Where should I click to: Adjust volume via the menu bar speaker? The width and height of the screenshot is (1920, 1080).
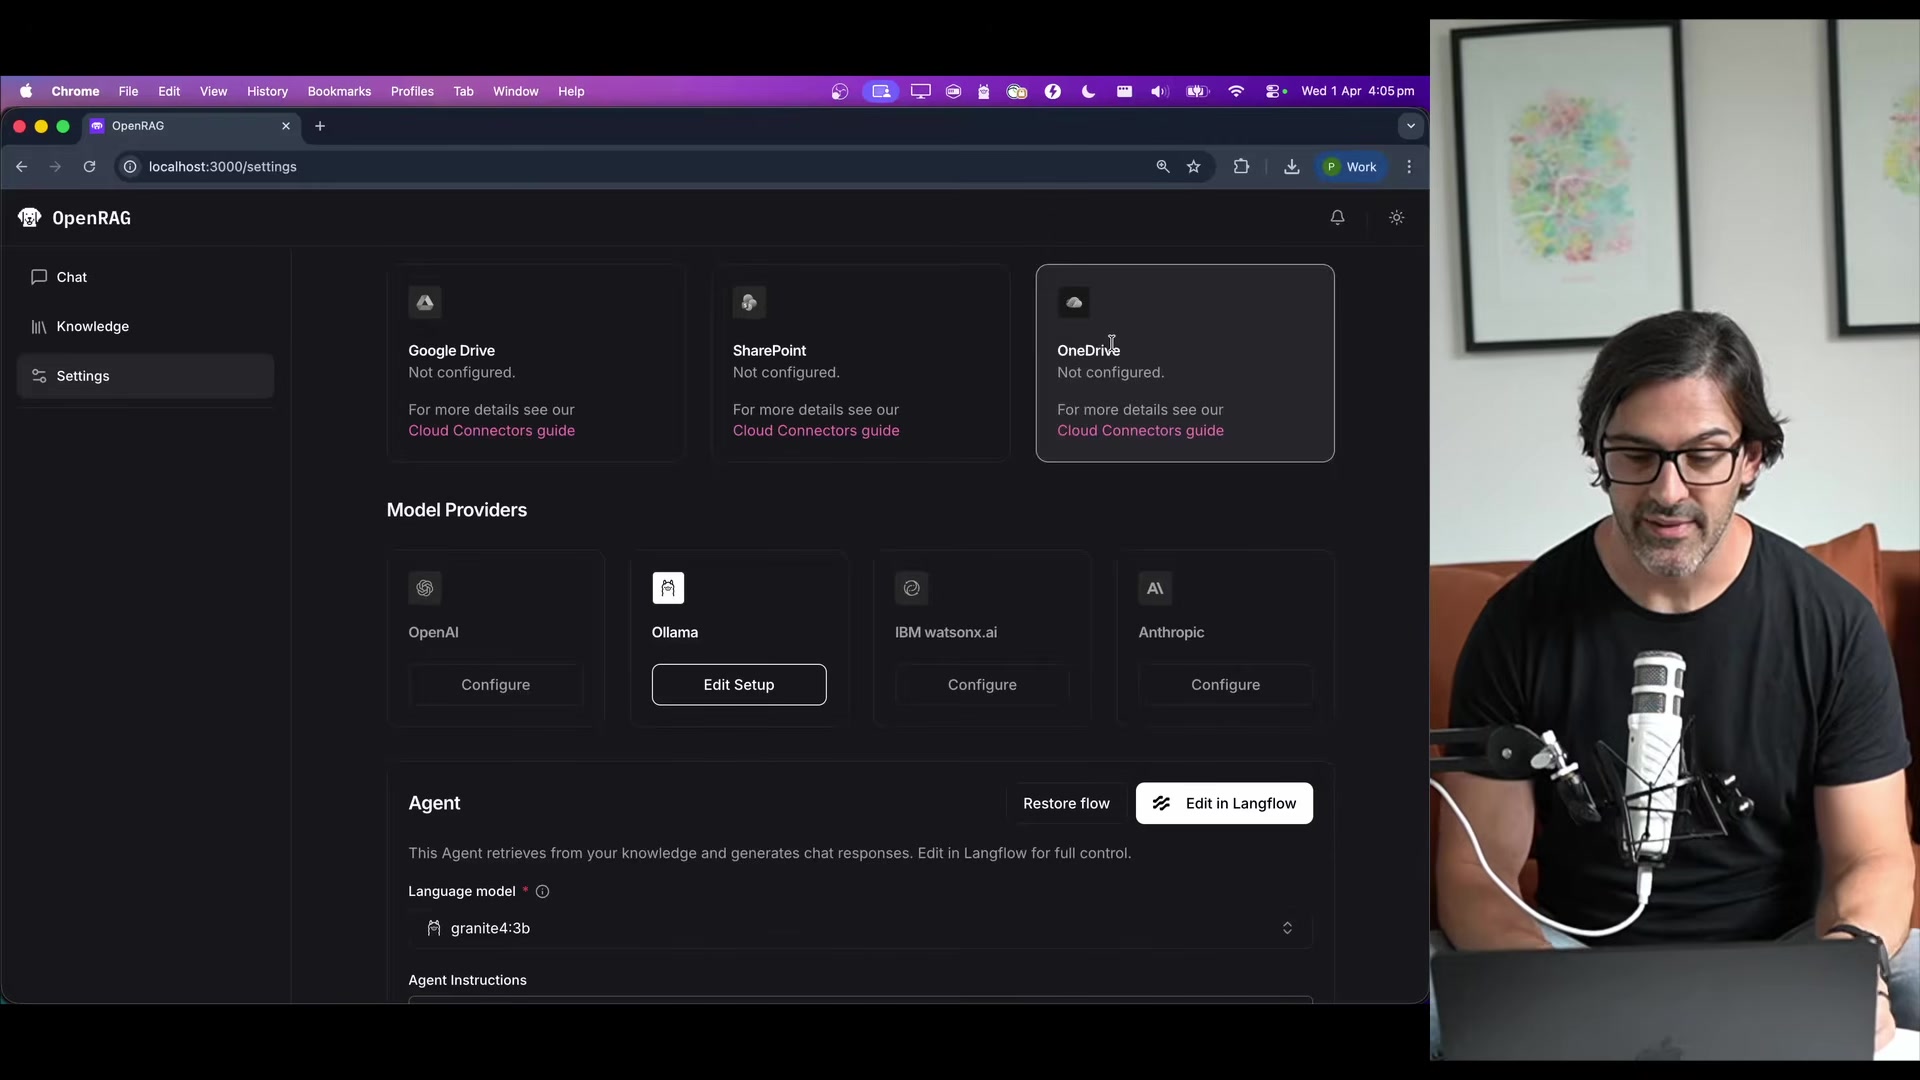point(1159,91)
